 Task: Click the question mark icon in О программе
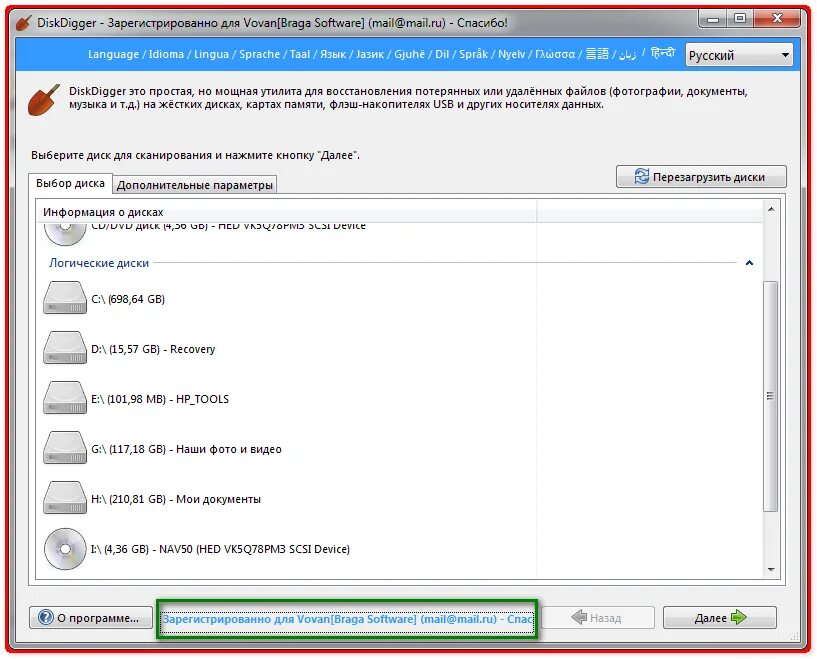45,618
